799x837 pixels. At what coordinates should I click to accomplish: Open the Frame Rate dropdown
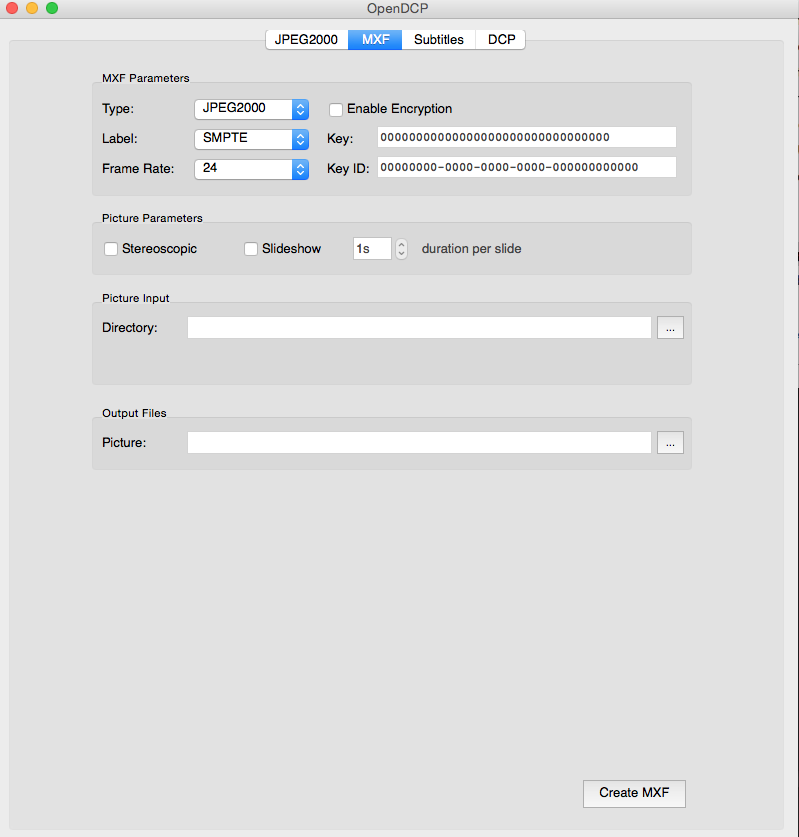pos(251,169)
